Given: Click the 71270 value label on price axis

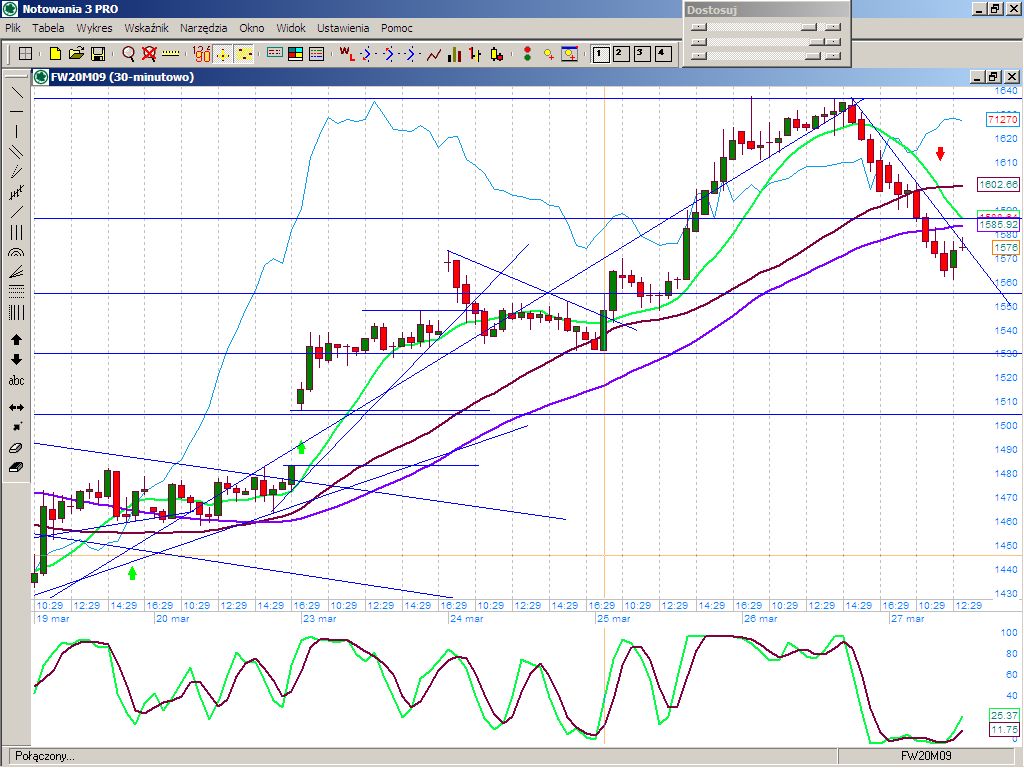Looking at the screenshot, I should point(1002,120).
